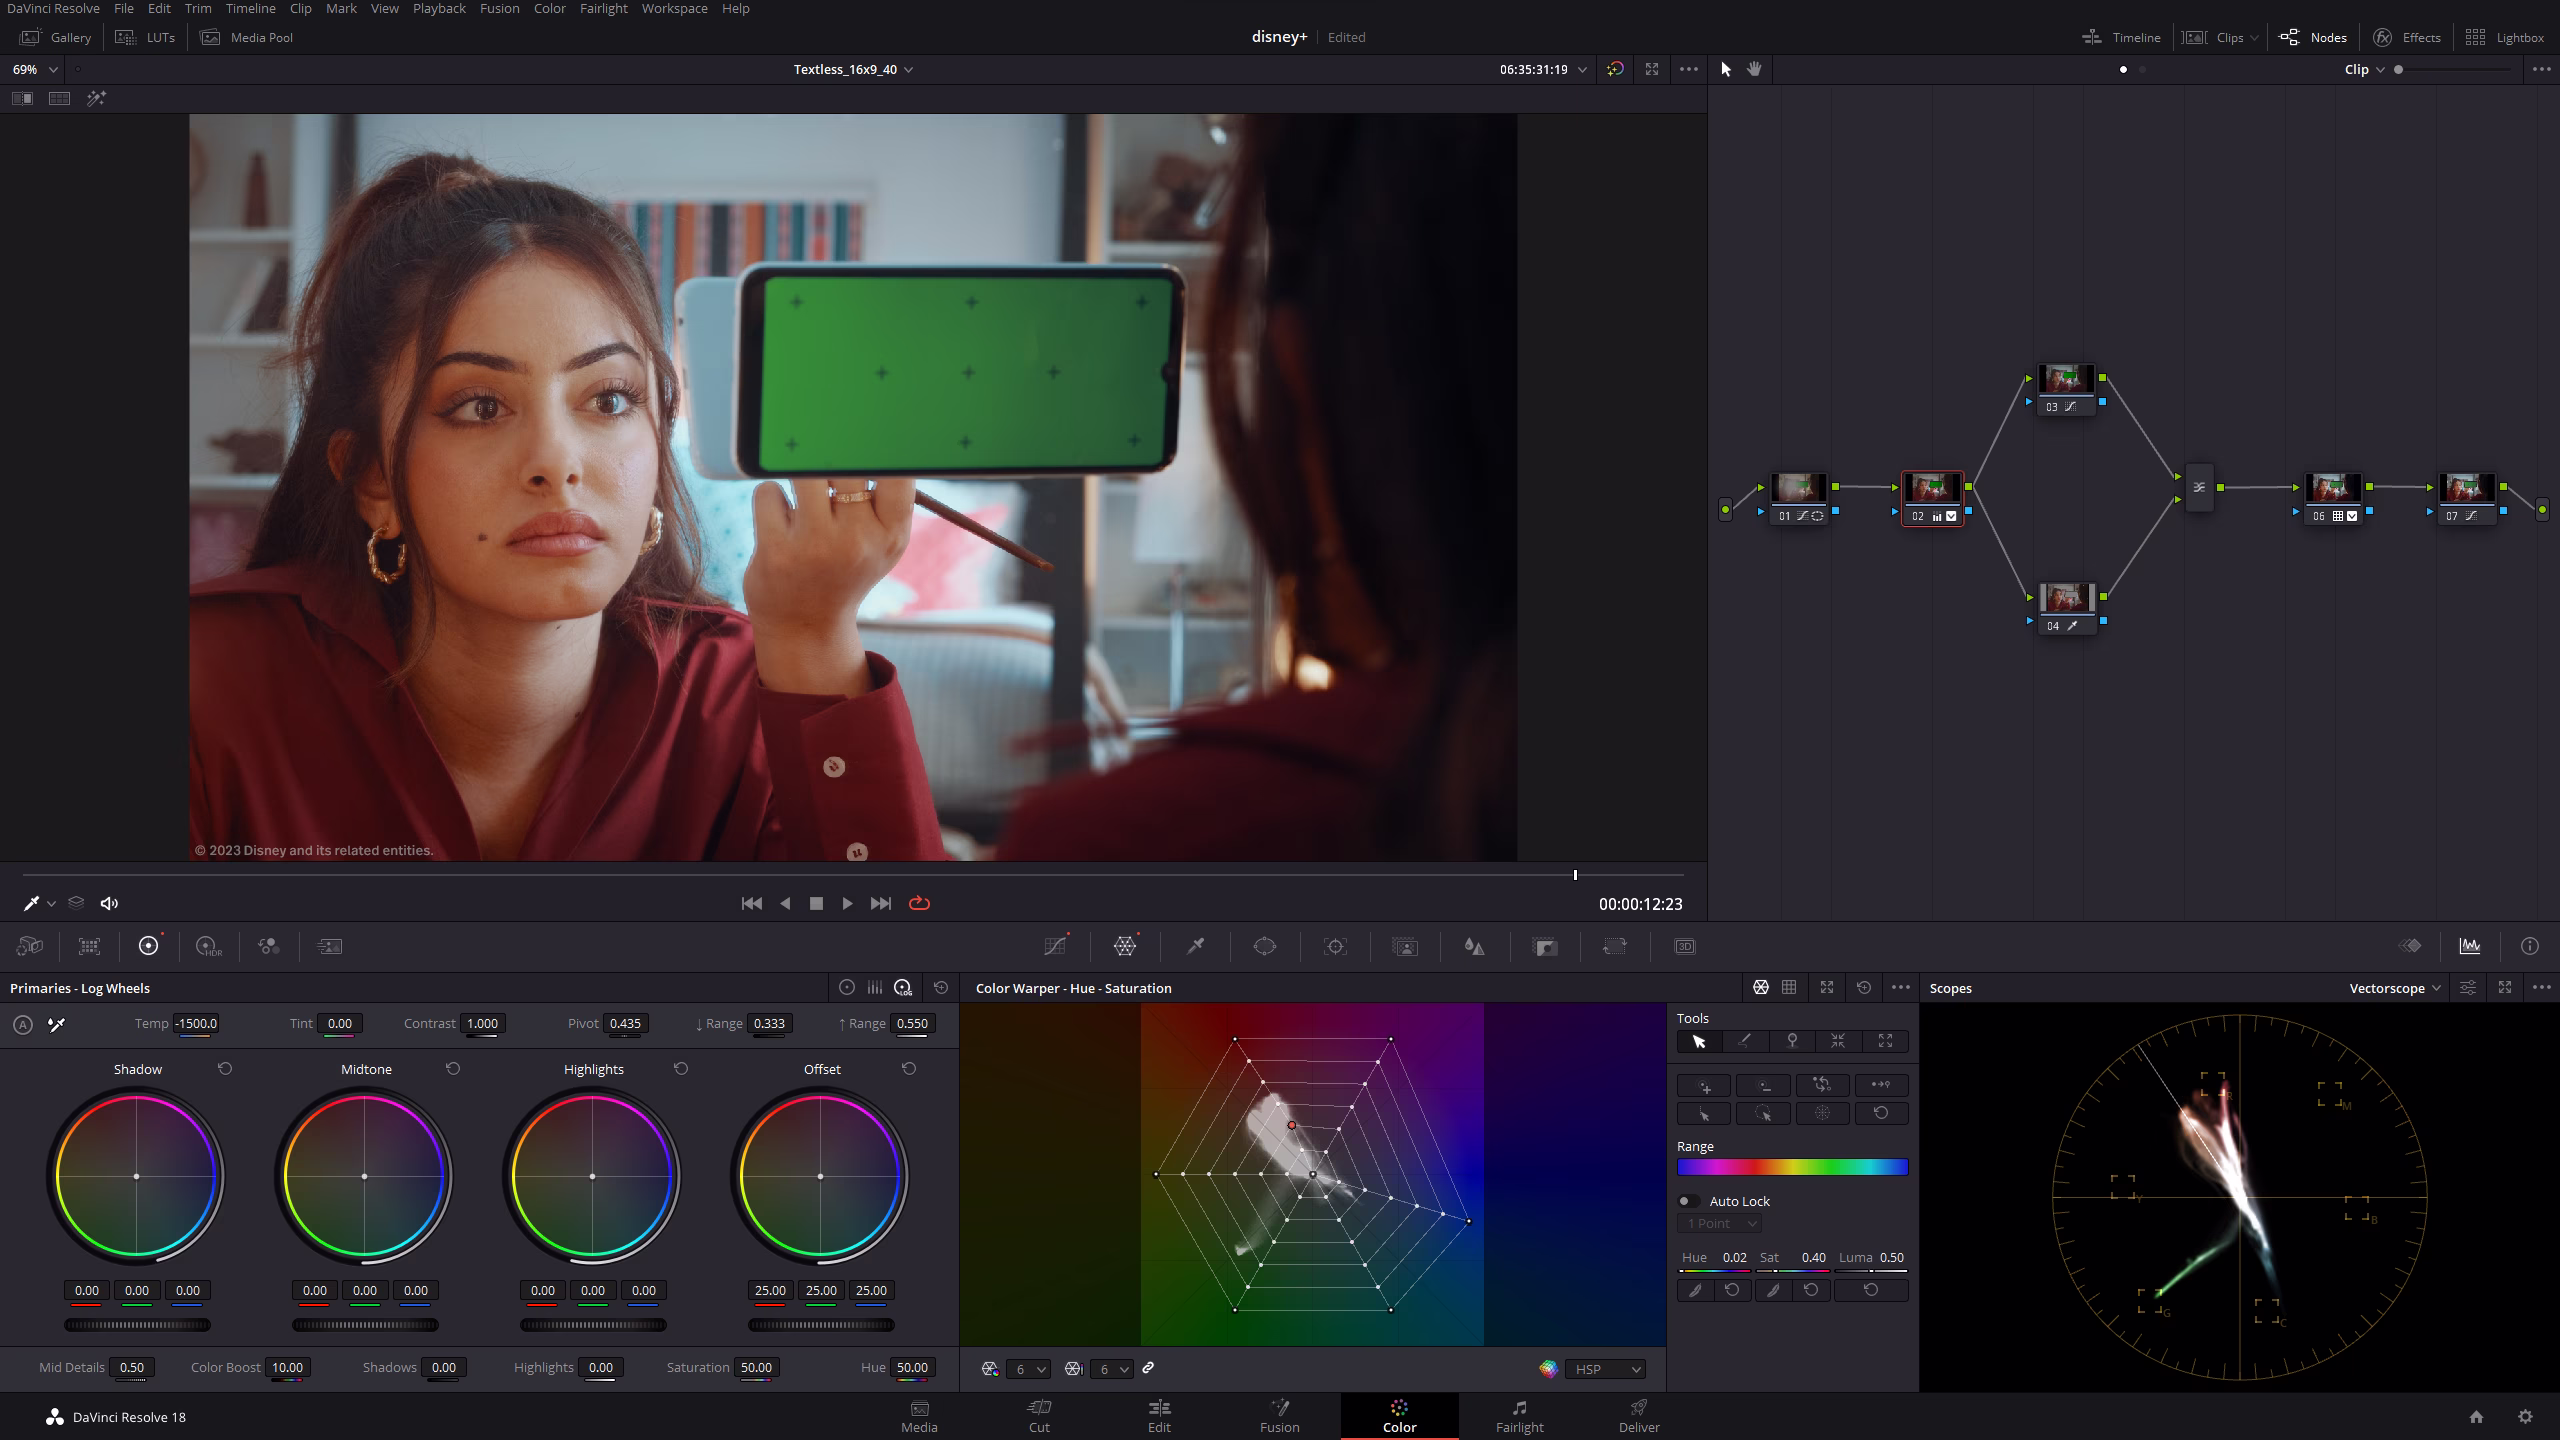2560x1440 pixels.
Task: Open the 3D keyer palette
Action: click(1685, 946)
